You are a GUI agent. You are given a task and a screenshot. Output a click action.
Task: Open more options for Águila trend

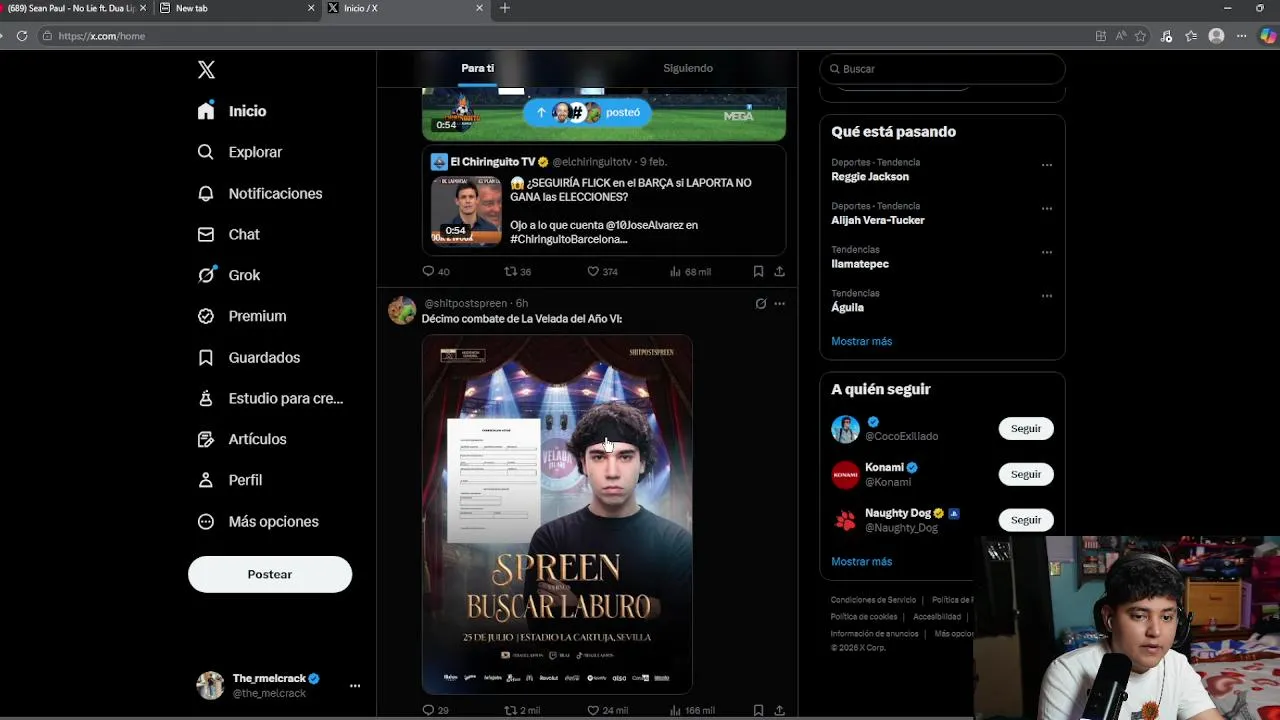[x=1047, y=296]
